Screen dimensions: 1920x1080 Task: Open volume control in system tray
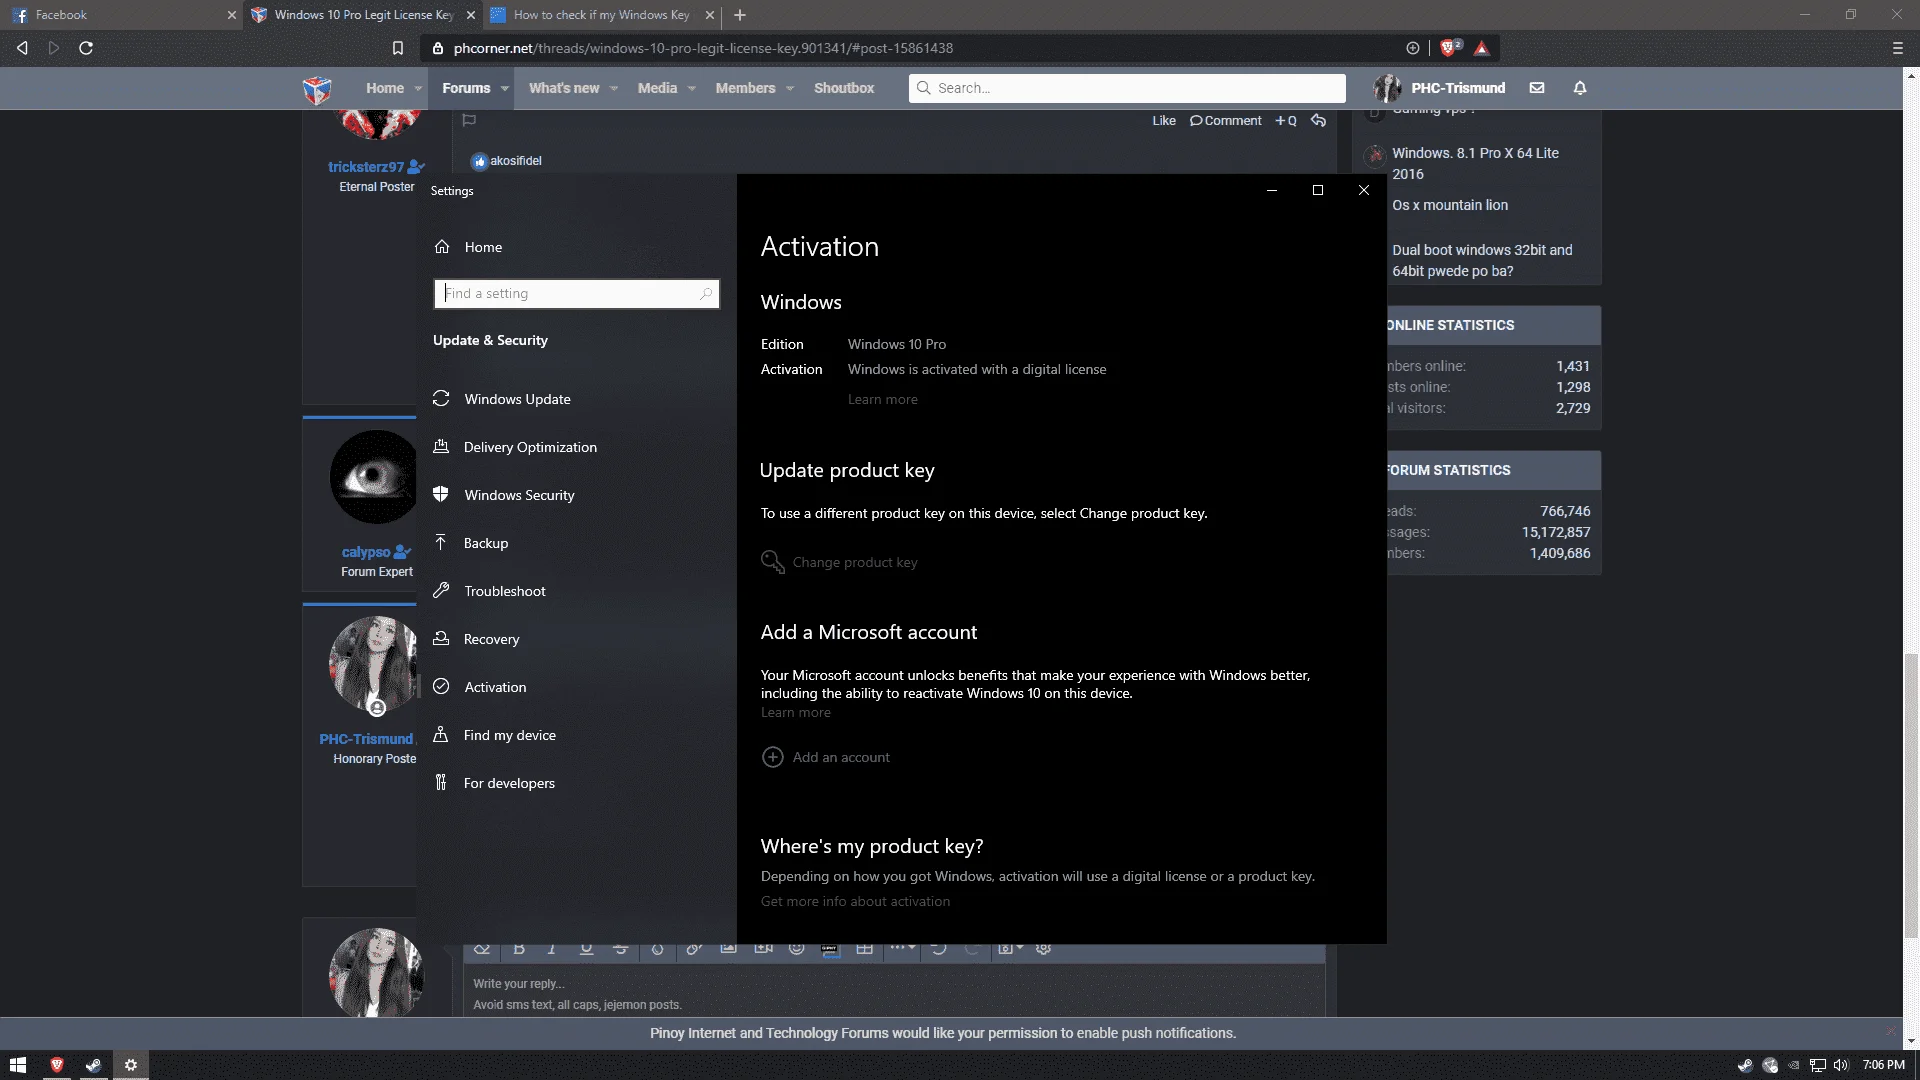(1841, 1065)
